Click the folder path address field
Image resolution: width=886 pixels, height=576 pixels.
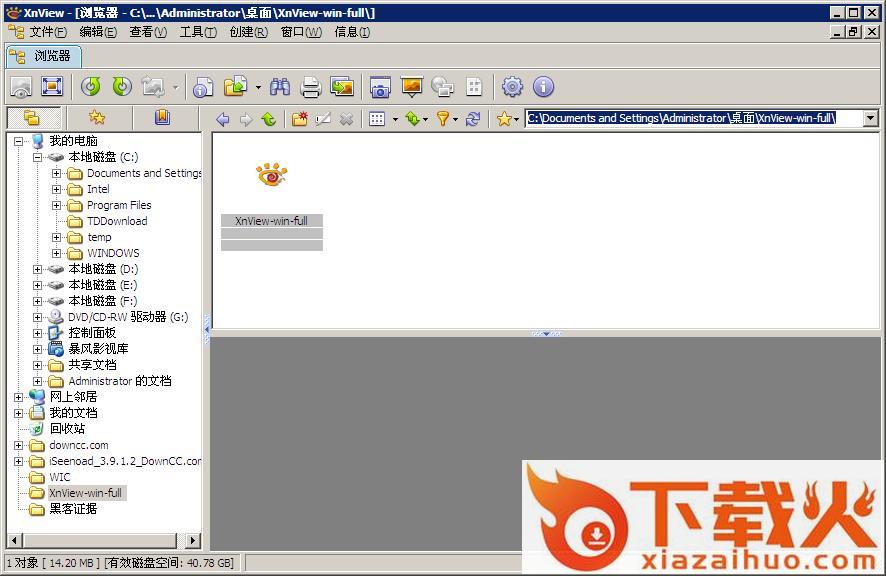pos(690,118)
